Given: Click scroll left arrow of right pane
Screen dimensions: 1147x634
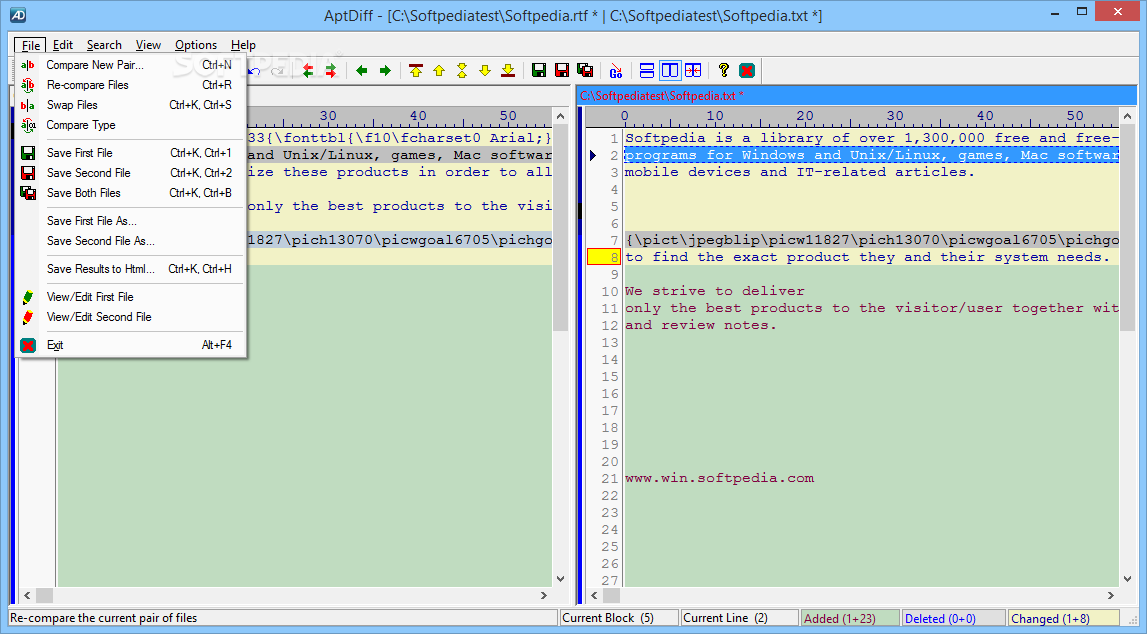Looking at the screenshot, I should (595, 595).
